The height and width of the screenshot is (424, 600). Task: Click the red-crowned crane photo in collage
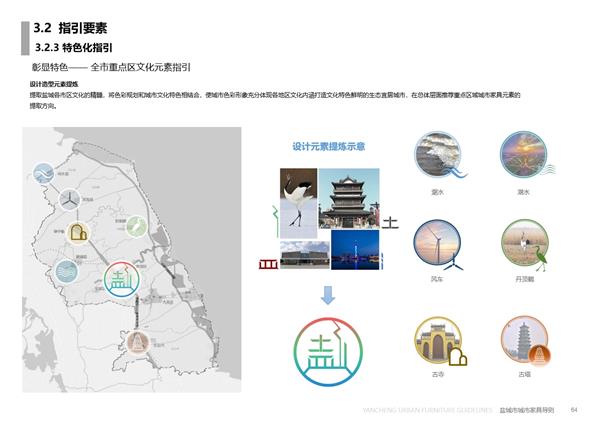point(298,202)
